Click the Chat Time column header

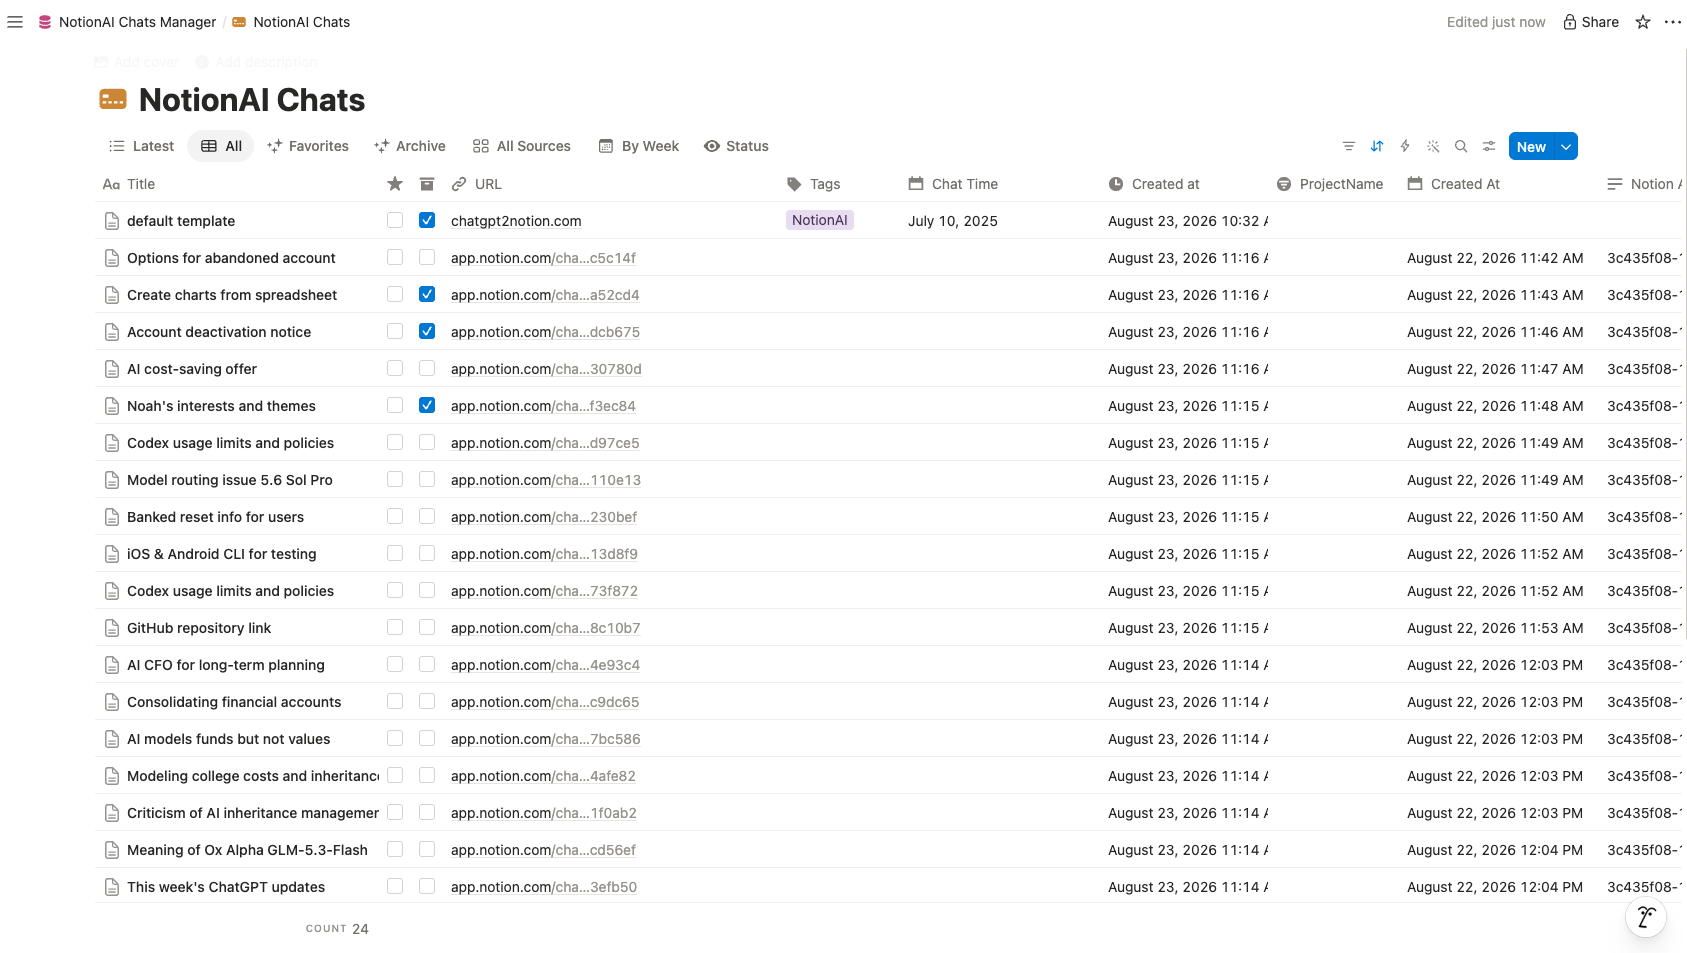(x=953, y=184)
